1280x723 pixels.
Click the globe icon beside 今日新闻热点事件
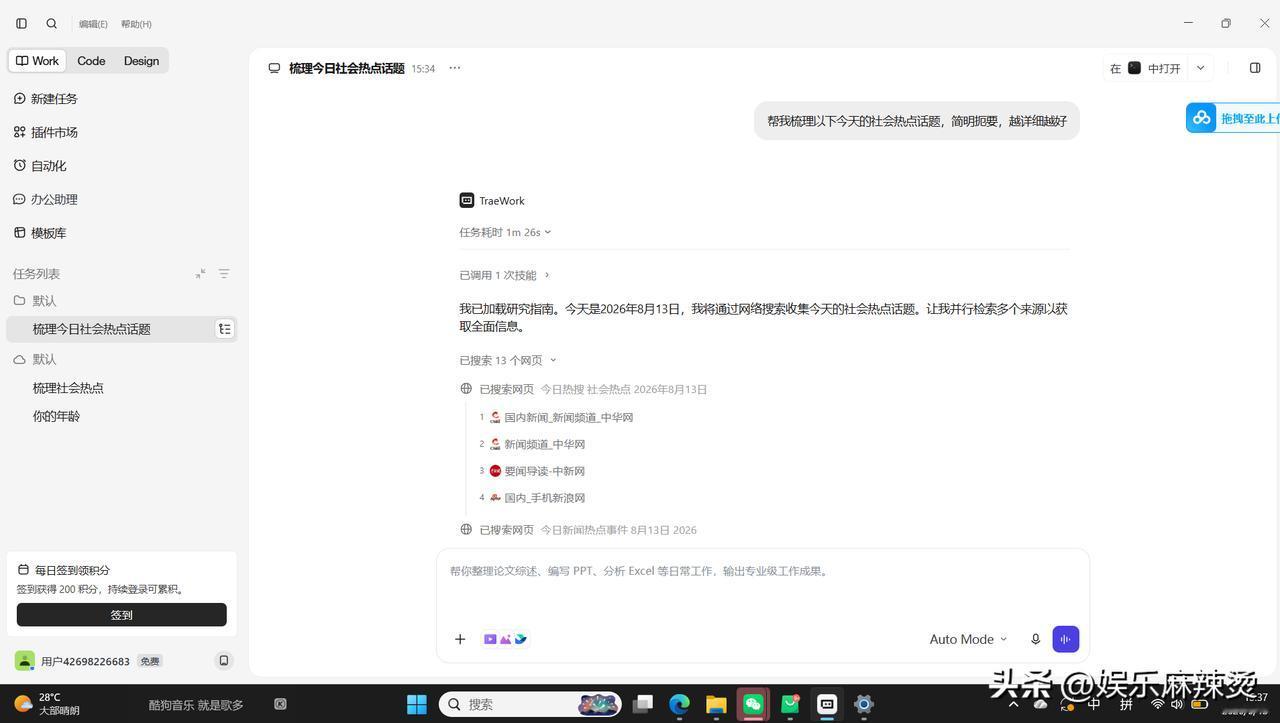(x=466, y=529)
